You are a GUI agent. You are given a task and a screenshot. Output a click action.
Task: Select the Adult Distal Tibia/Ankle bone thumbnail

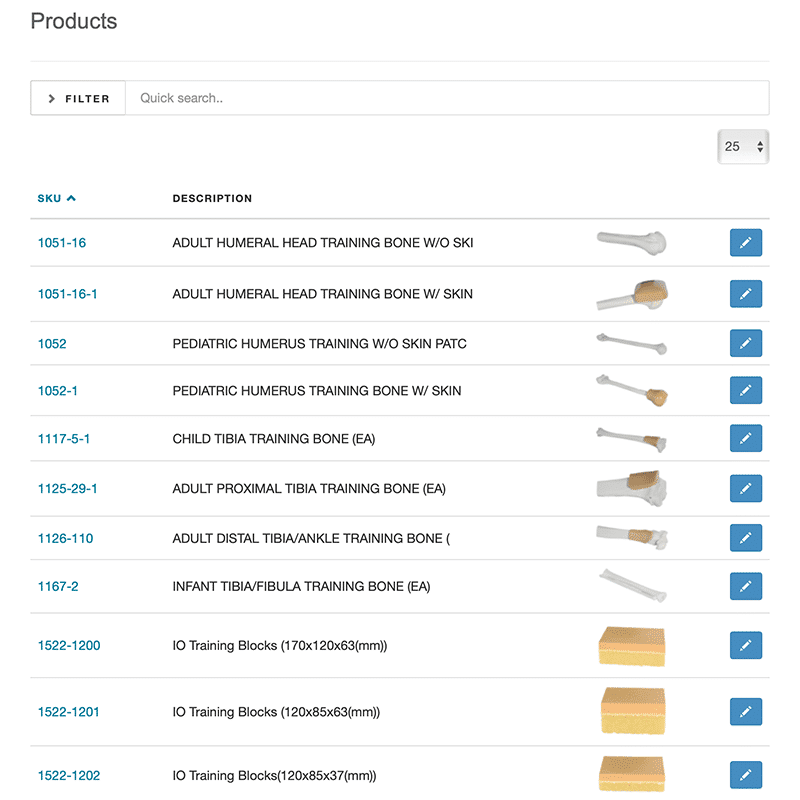point(631,537)
